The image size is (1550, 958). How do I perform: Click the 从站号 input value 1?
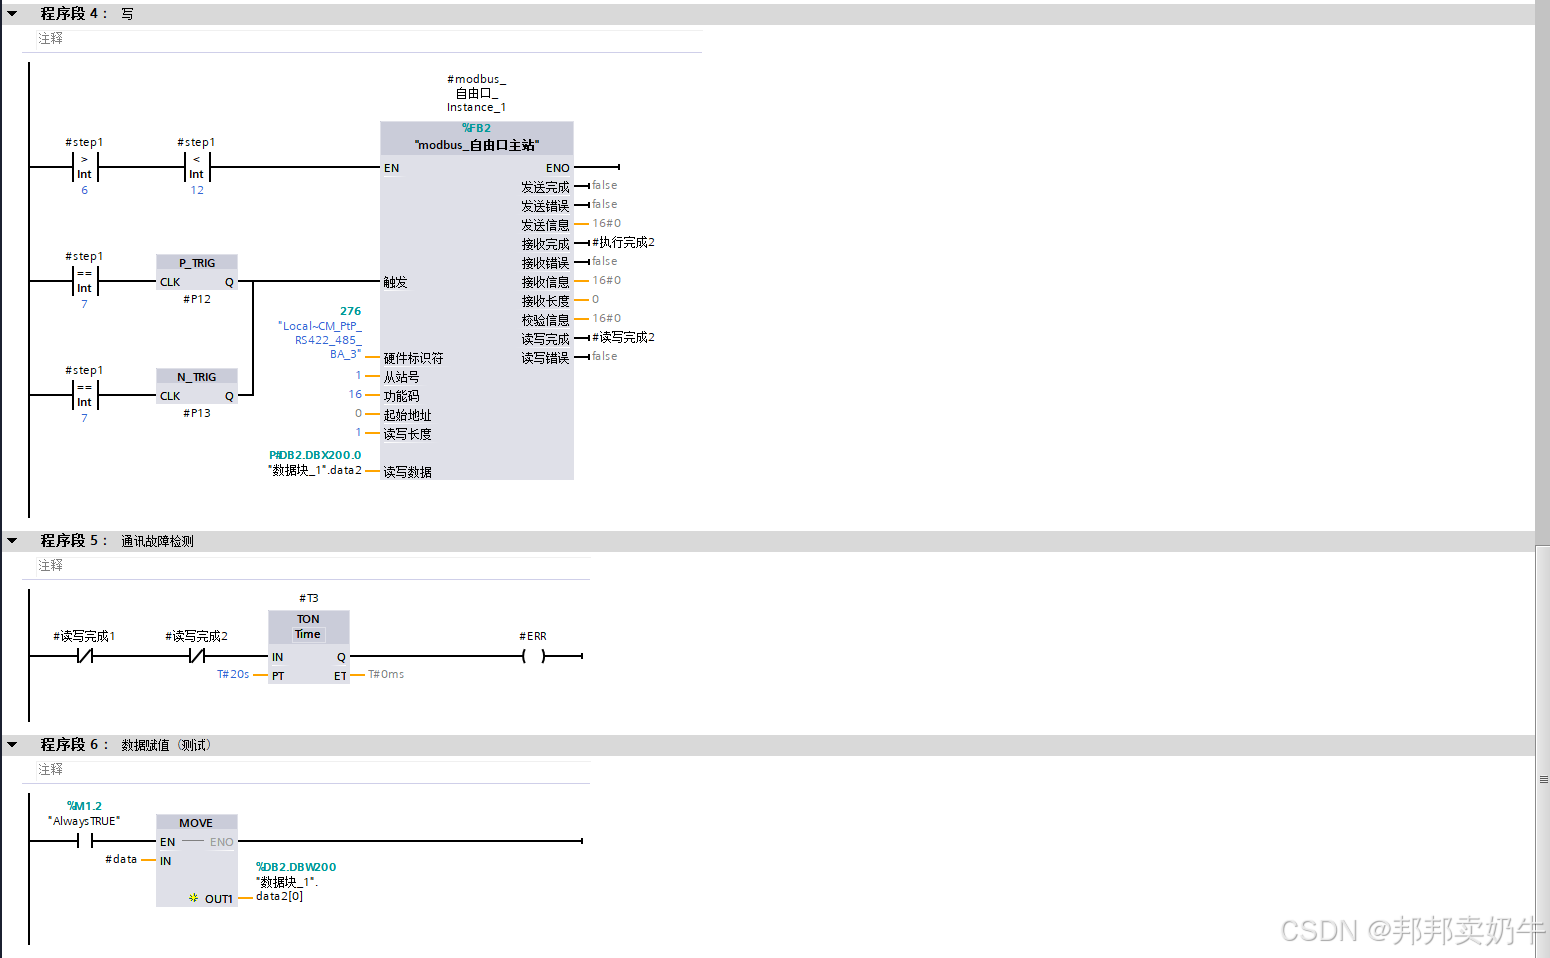[358, 375]
